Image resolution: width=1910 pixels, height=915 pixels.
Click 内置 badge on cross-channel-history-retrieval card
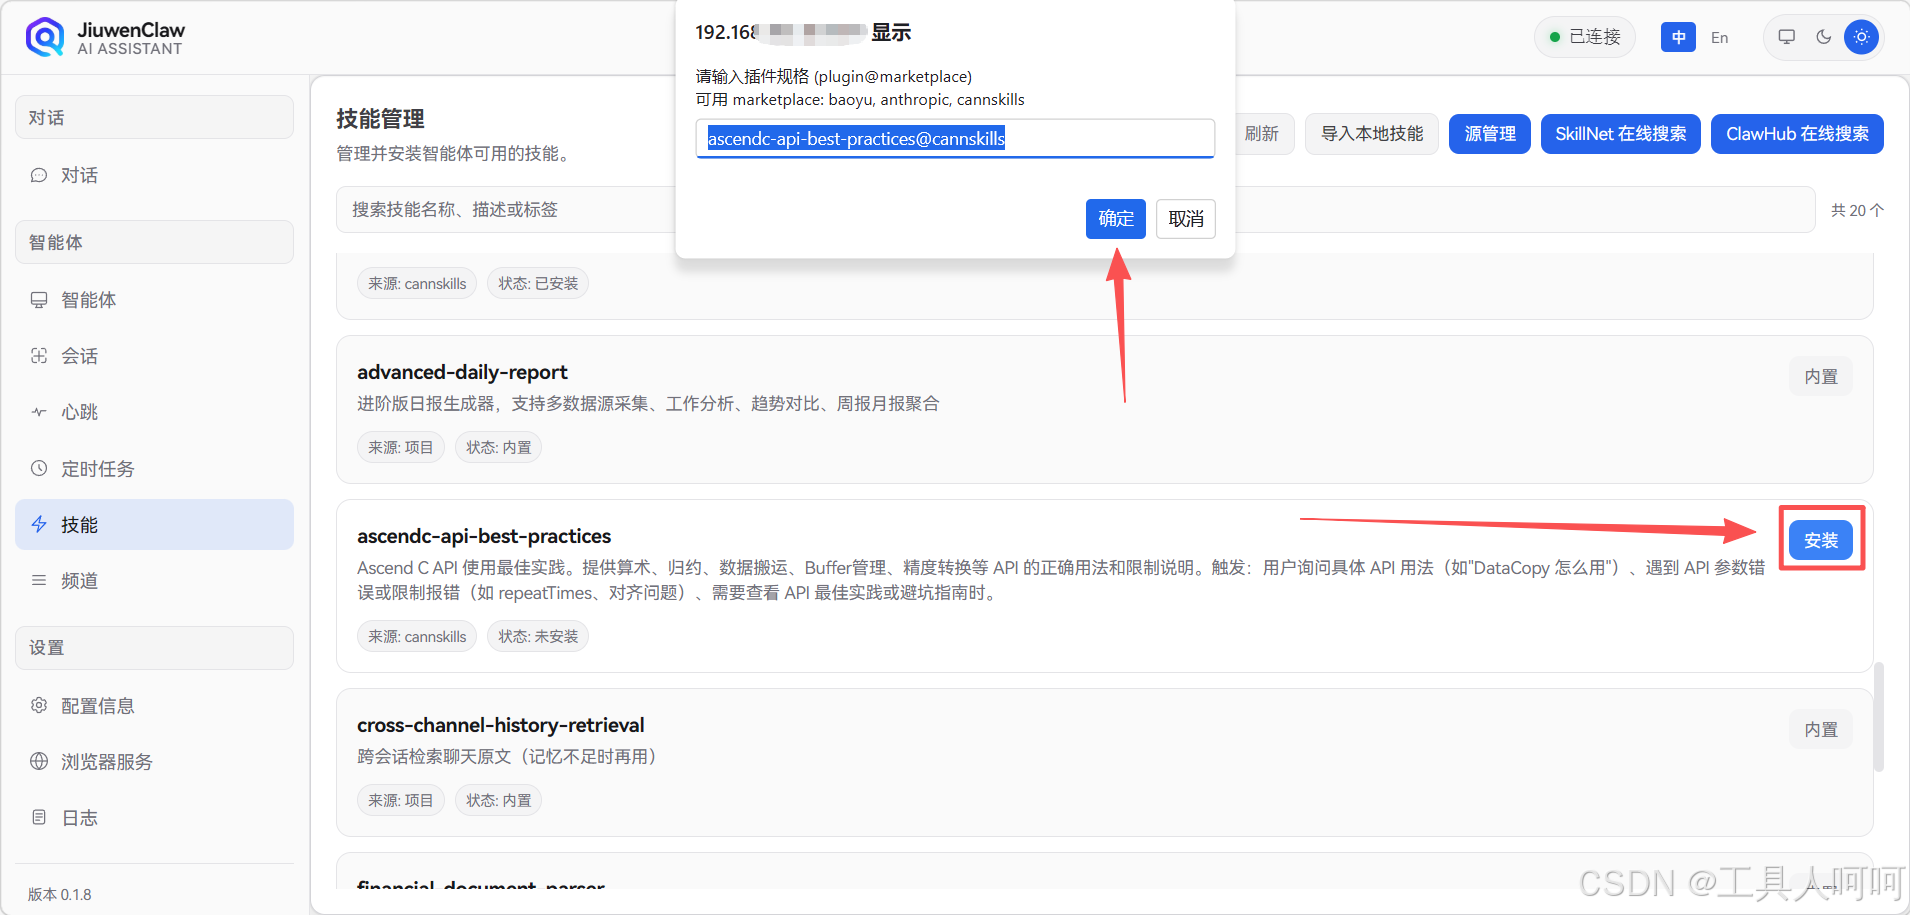click(1821, 729)
